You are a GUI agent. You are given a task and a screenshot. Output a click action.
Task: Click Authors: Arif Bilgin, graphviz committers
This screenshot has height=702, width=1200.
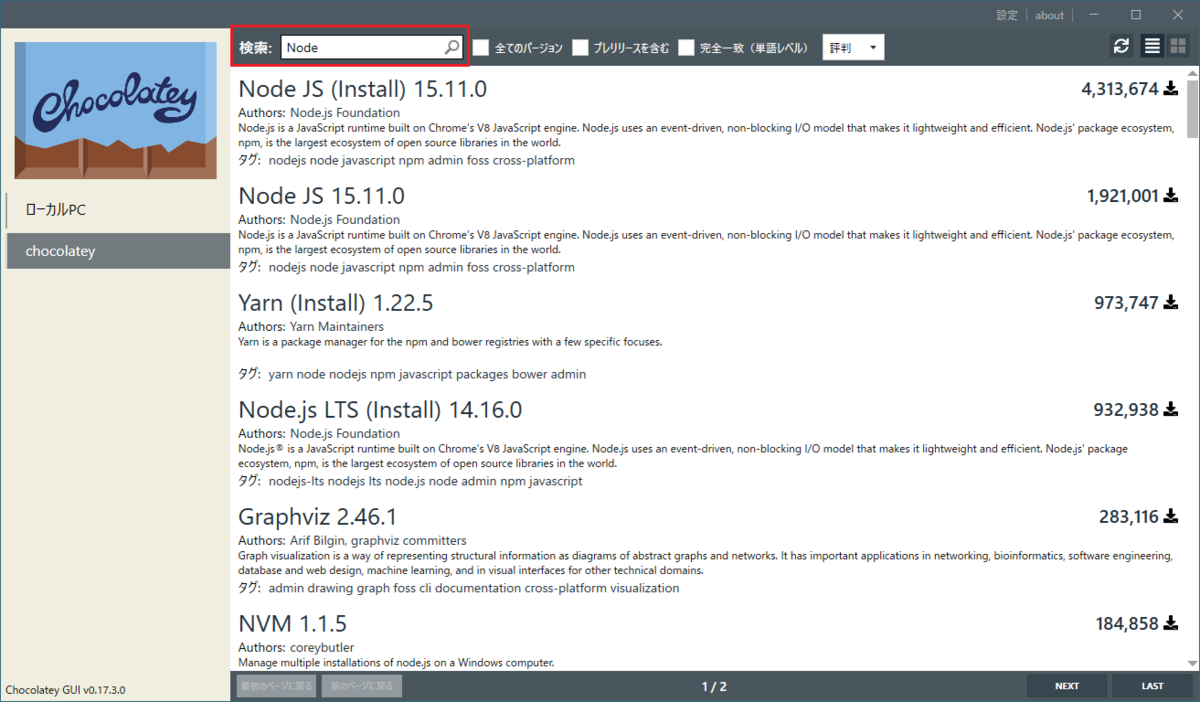353,540
